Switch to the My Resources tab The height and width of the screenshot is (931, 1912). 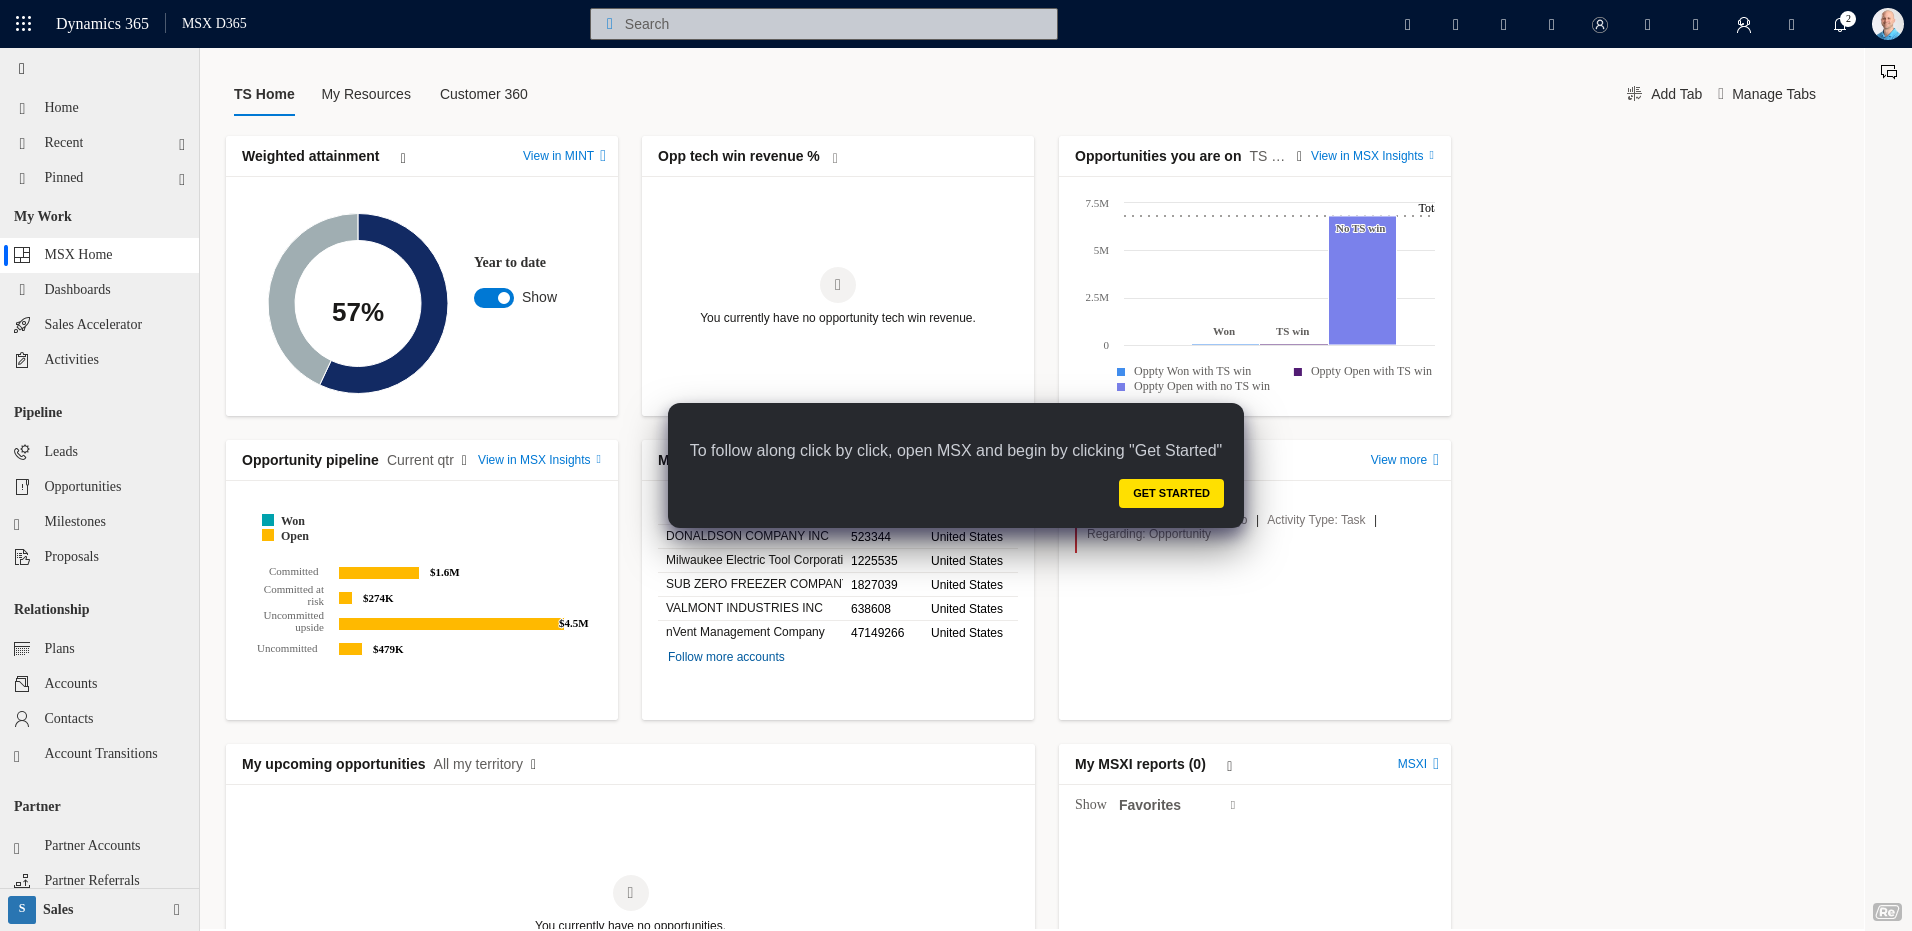click(x=366, y=94)
